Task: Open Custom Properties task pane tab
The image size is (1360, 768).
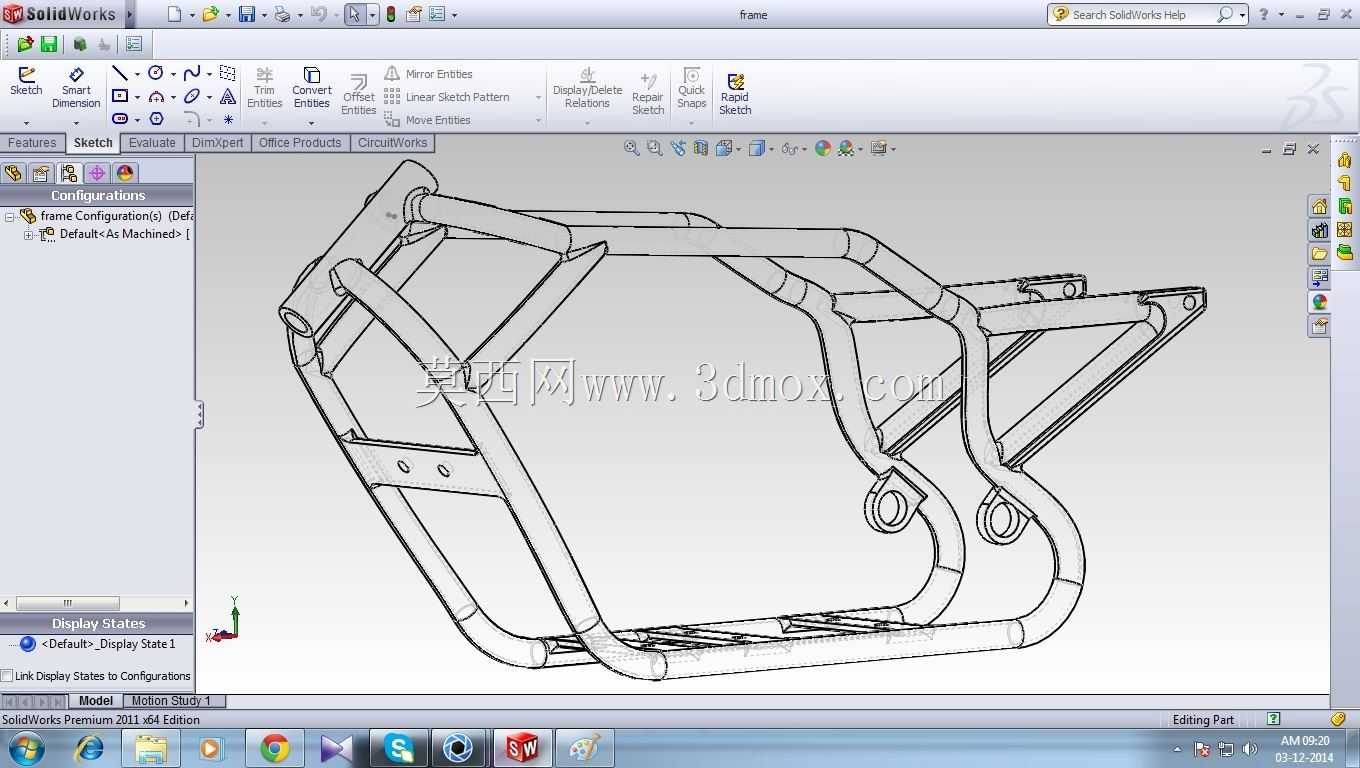Action: pyautogui.click(x=1319, y=326)
